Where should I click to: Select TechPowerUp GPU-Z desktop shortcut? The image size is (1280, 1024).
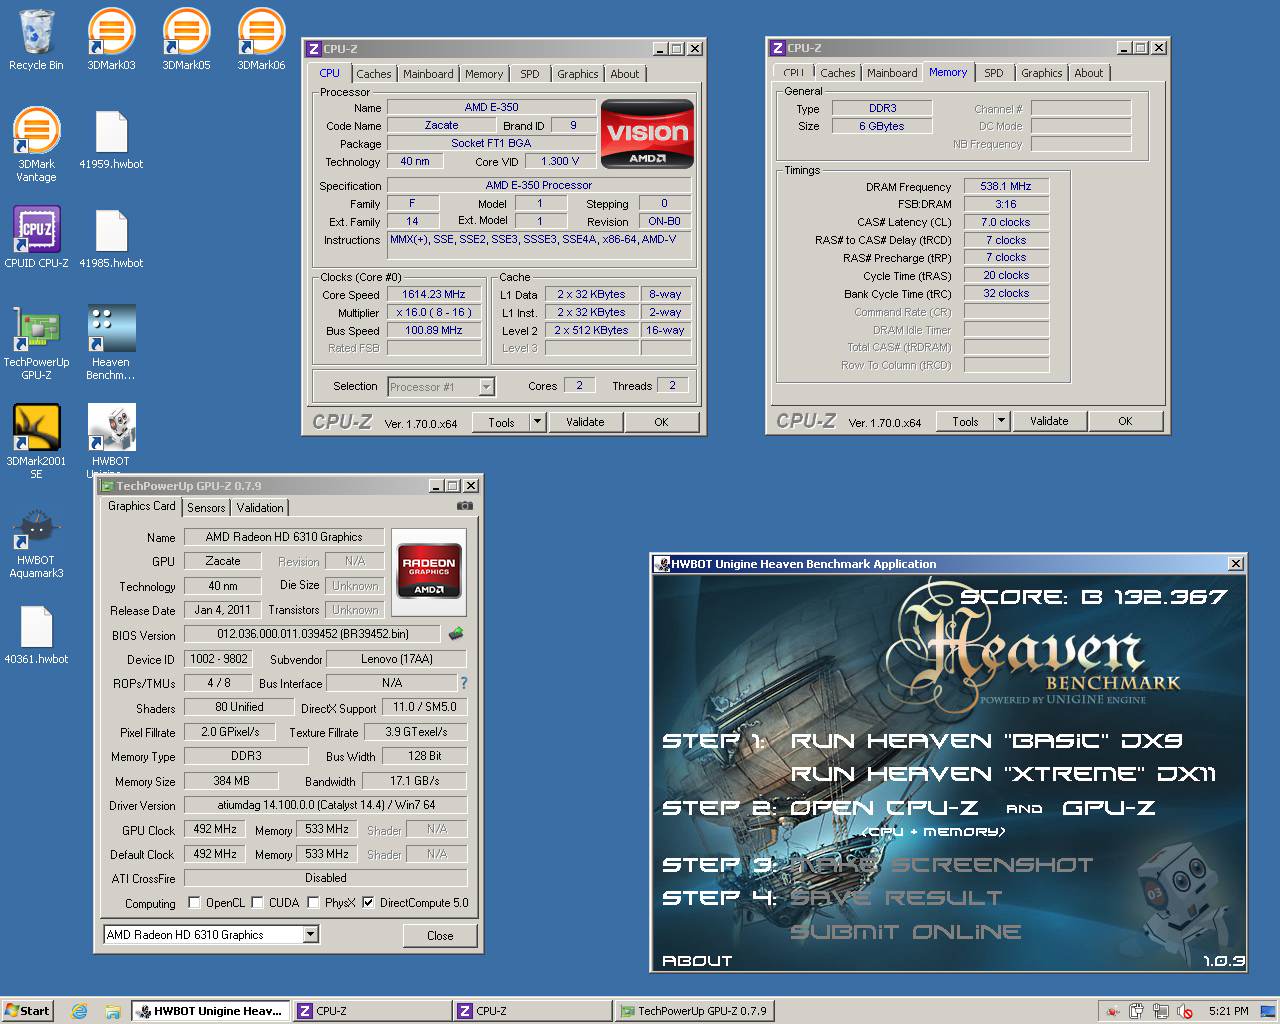[36, 343]
